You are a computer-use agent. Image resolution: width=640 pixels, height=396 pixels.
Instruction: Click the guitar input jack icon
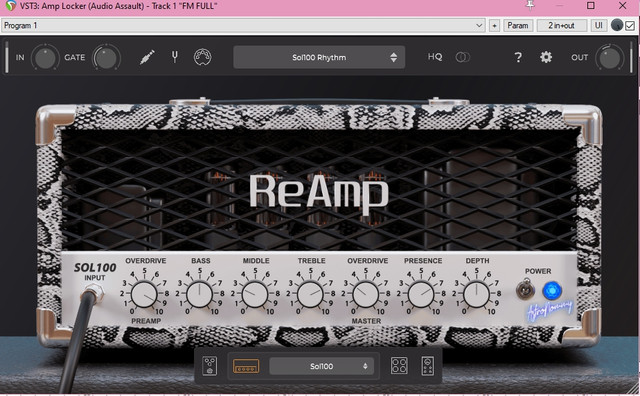coord(147,57)
